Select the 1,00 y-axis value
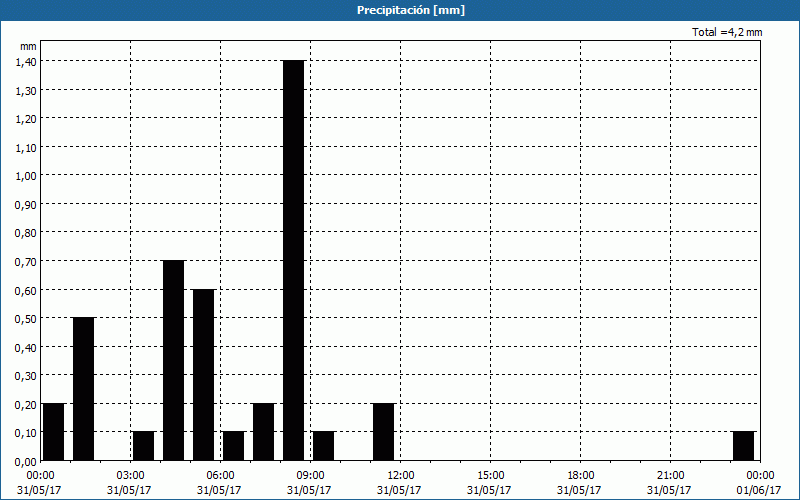800x500 pixels. click(26, 176)
